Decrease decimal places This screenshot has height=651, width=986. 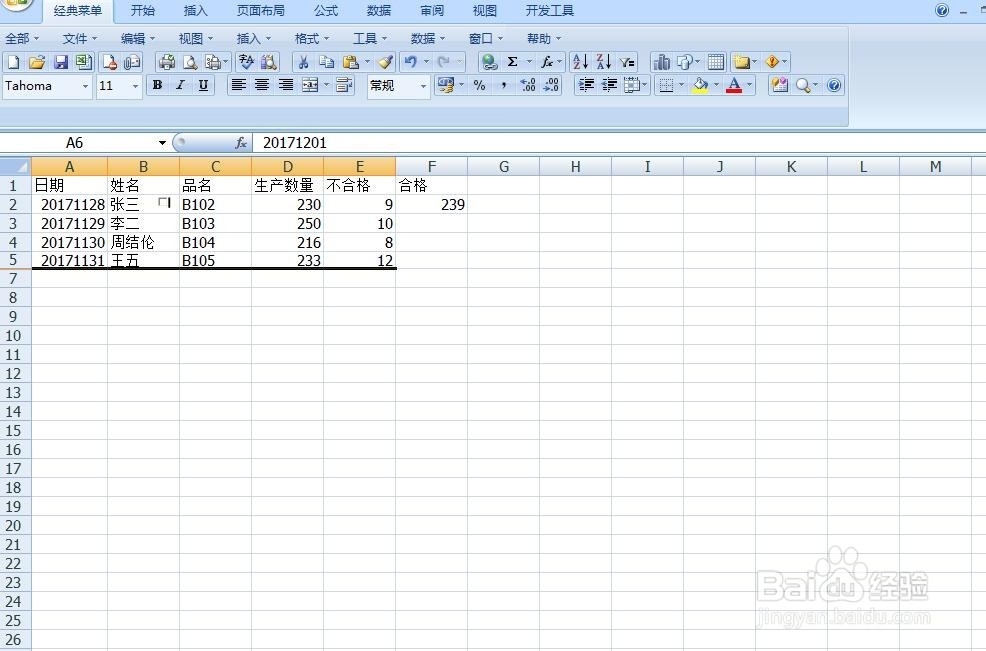tap(551, 85)
